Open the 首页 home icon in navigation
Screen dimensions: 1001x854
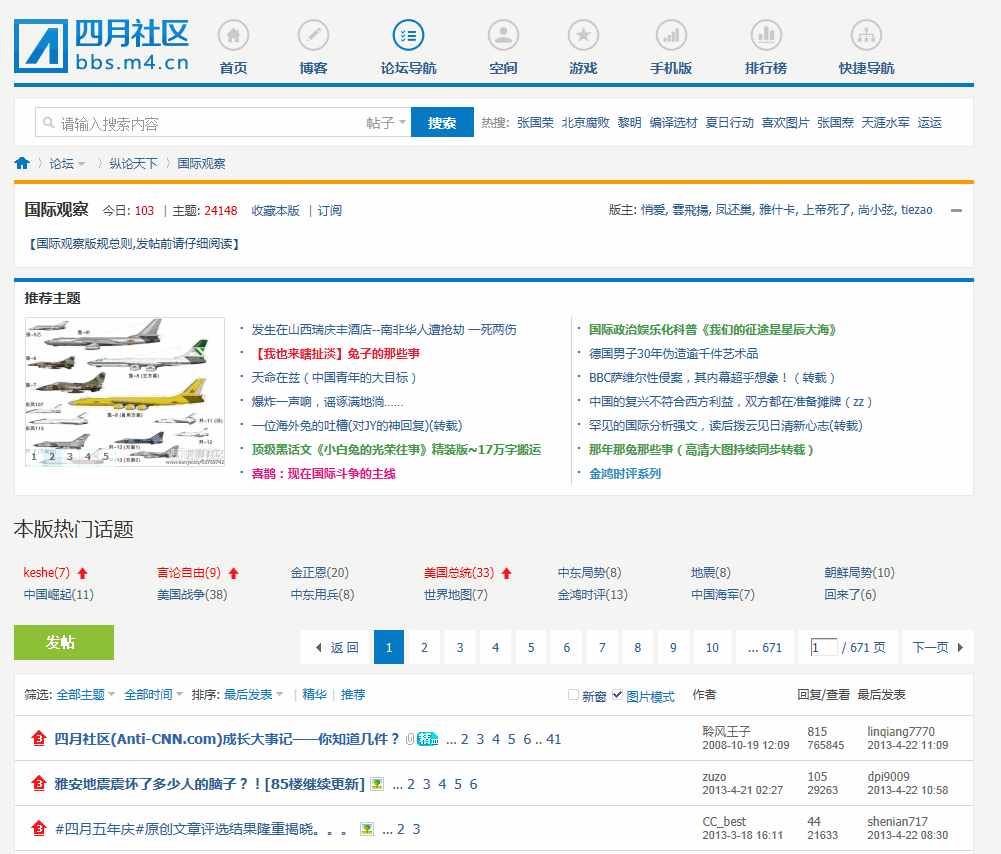point(233,36)
